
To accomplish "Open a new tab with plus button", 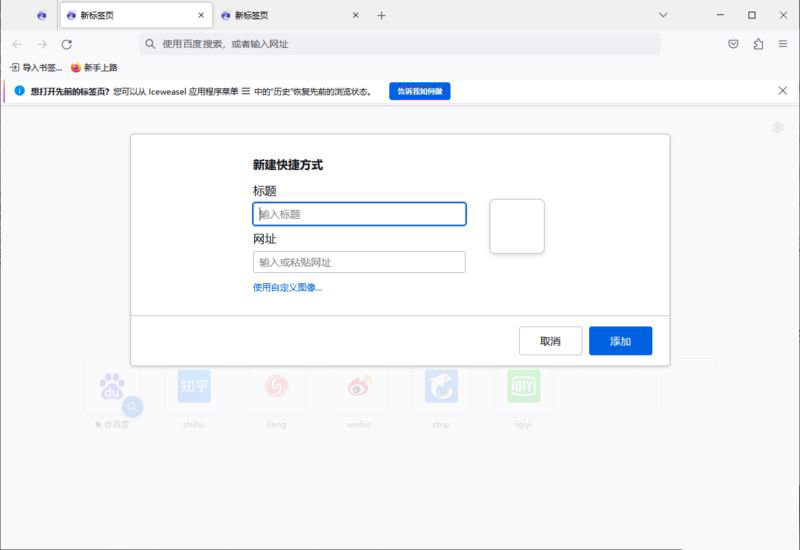I will 382,16.
